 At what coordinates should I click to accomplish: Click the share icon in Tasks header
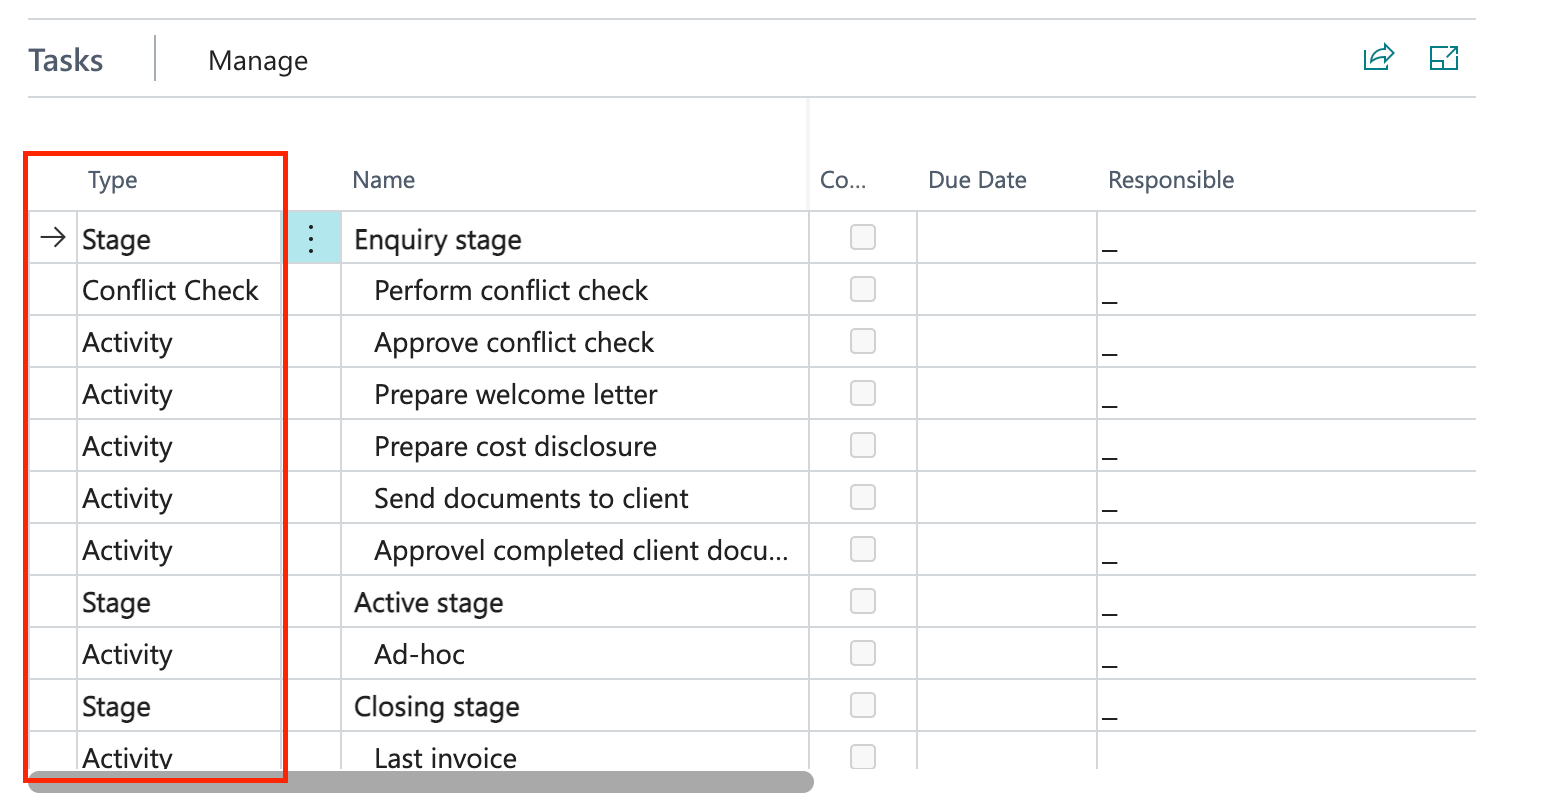pyautogui.click(x=1379, y=58)
